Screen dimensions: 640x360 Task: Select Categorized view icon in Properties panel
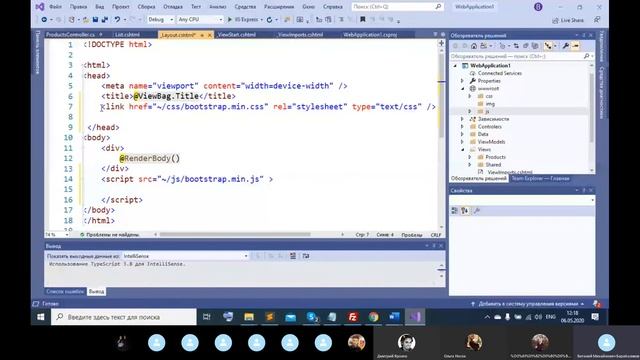455,211
